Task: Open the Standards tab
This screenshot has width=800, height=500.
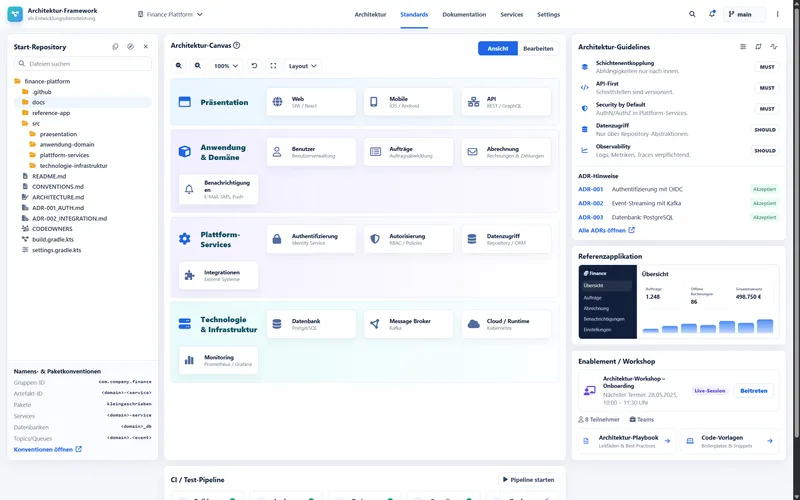Action: pyautogui.click(x=414, y=14)
